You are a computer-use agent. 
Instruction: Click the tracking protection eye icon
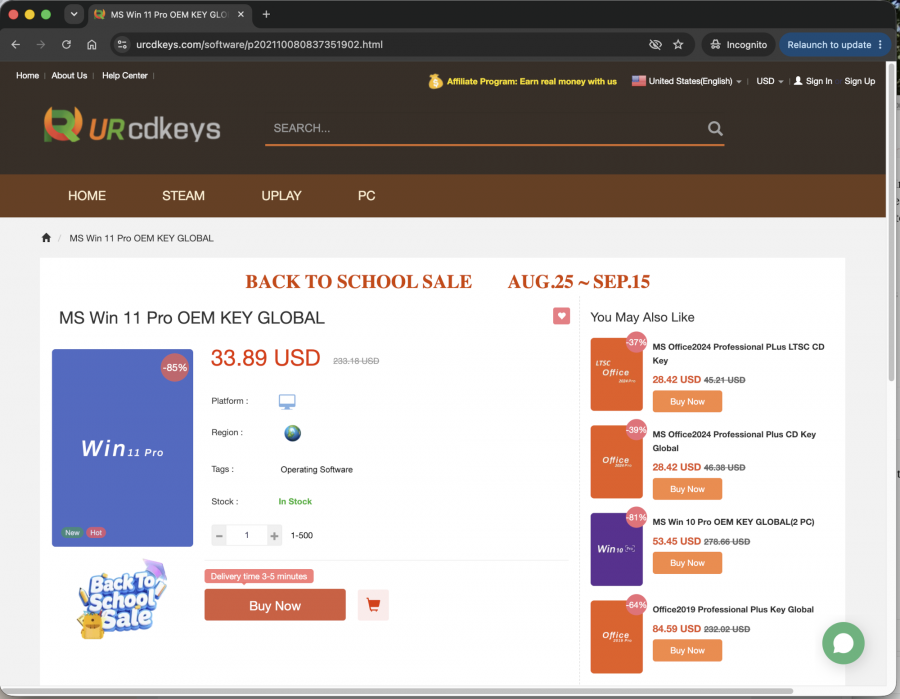[655, 45]
